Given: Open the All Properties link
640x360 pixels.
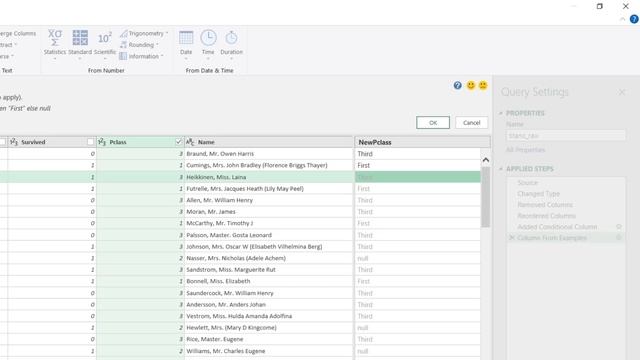Looking at the screenshot, I should (x=525, y=150).
